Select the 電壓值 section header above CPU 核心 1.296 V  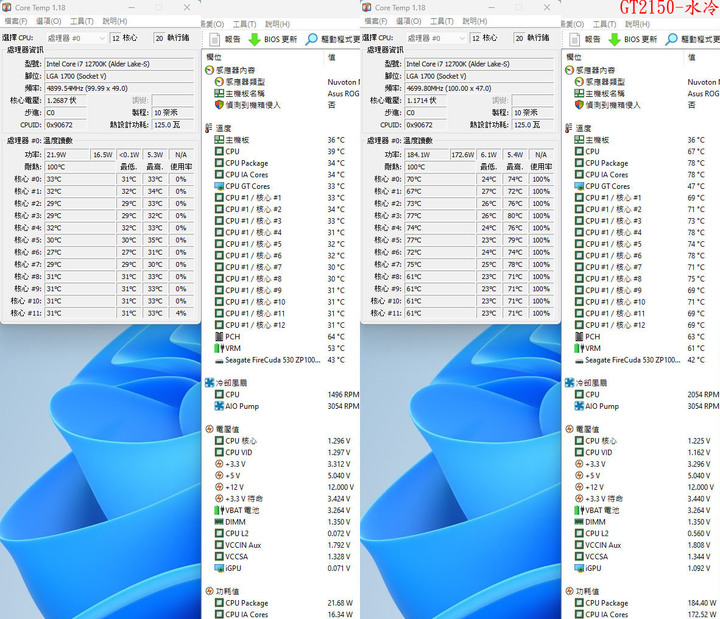coord(223,429)
